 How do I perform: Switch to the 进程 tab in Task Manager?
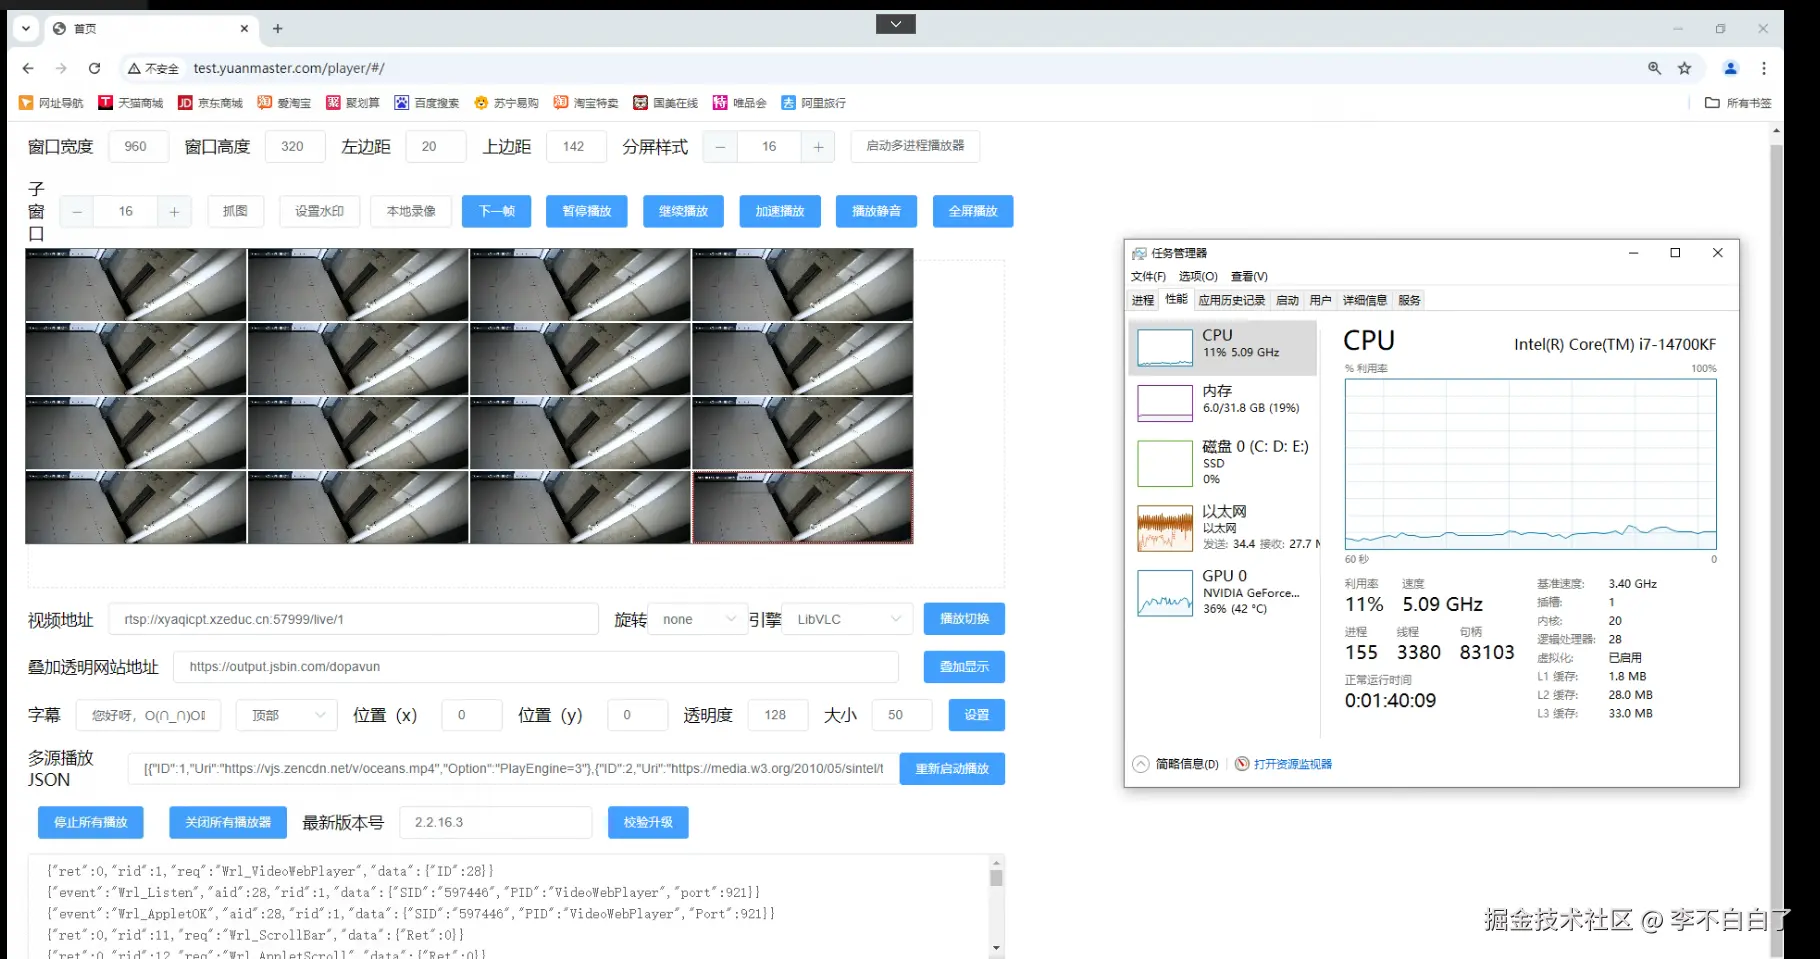click(x=1141, y=300)
